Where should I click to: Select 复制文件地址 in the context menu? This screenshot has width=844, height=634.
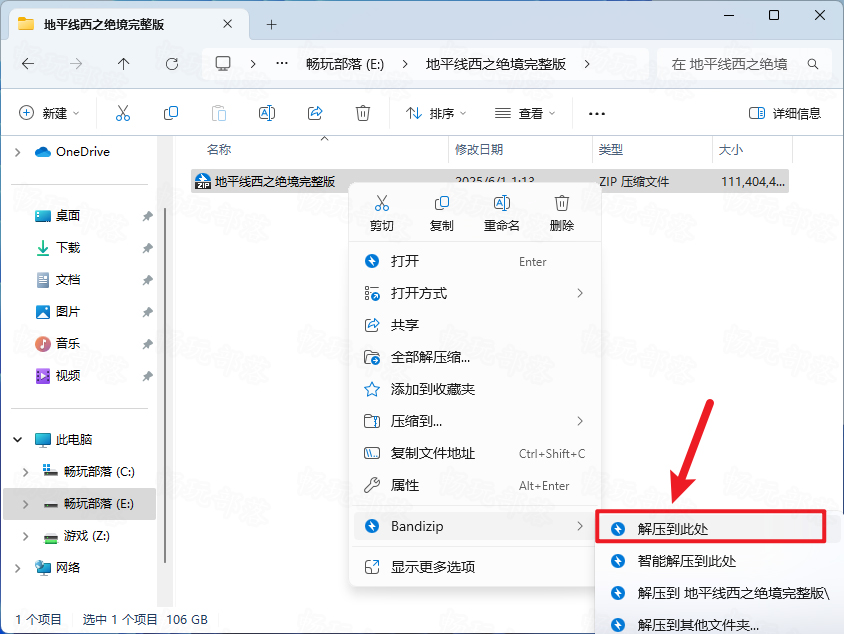point(474,453)
